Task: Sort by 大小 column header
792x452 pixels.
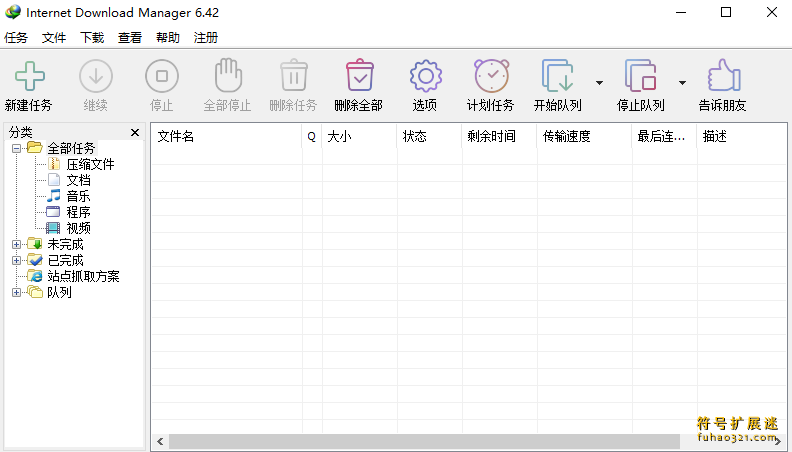Action: 360,136
